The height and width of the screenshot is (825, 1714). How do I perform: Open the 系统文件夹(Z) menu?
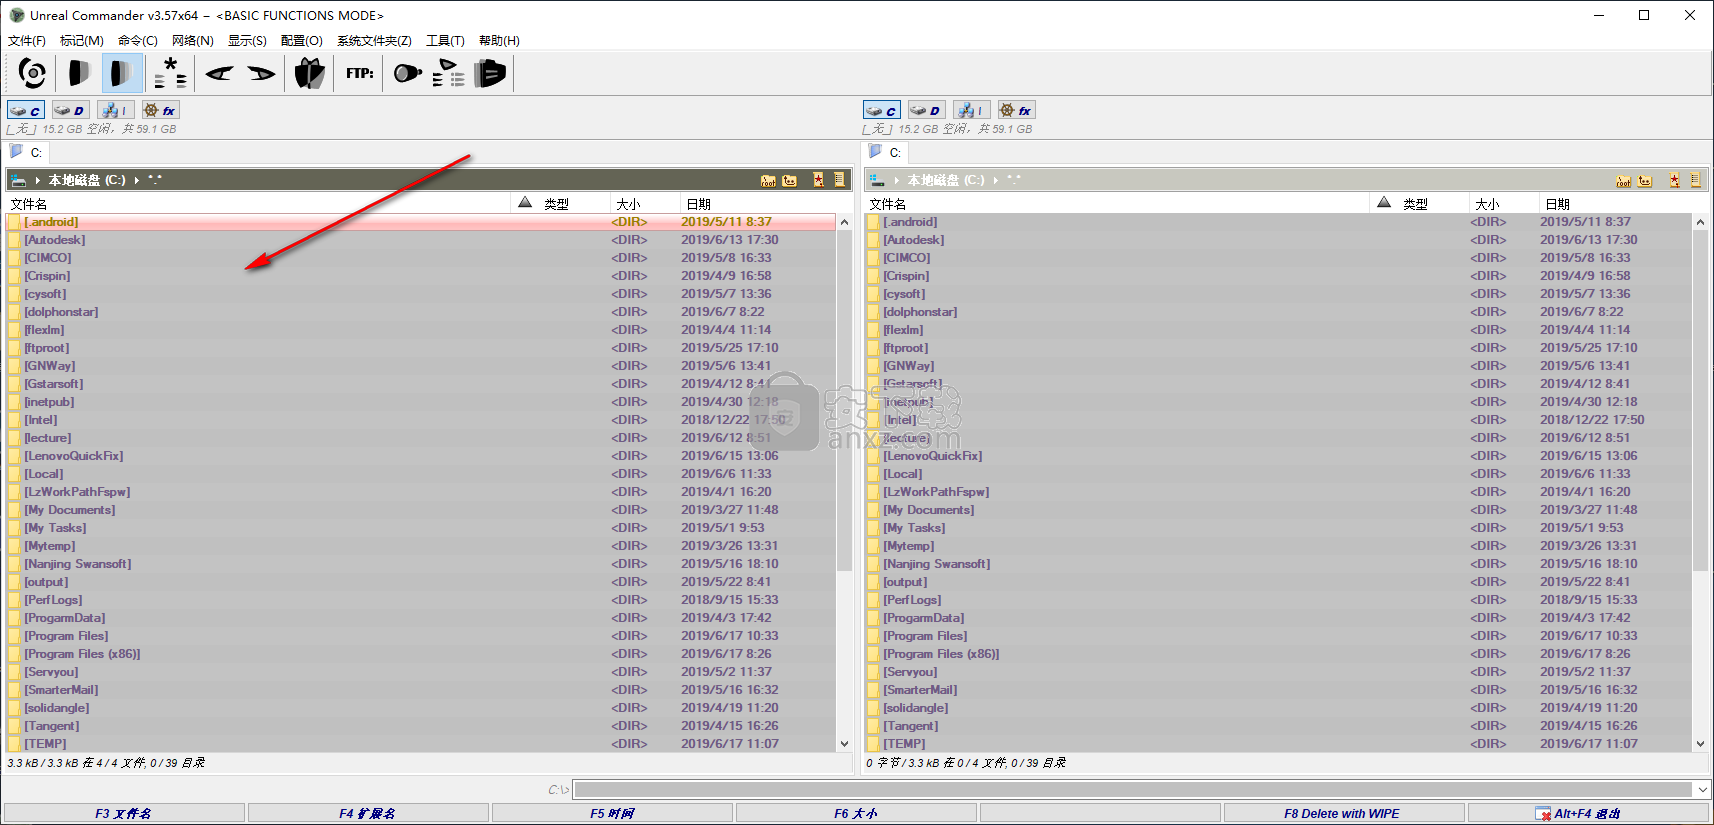click(x=374, y=41)
